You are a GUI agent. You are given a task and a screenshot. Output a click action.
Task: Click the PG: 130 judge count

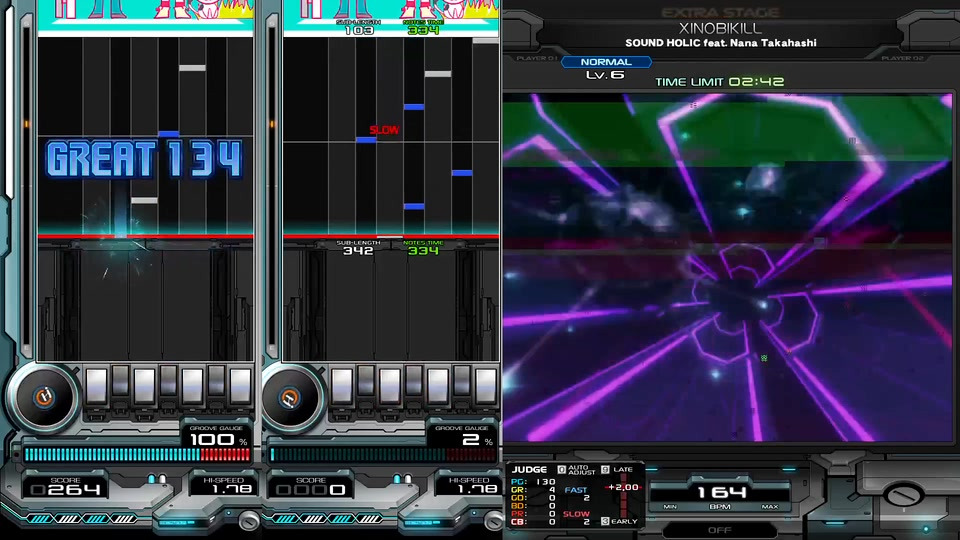533,482
